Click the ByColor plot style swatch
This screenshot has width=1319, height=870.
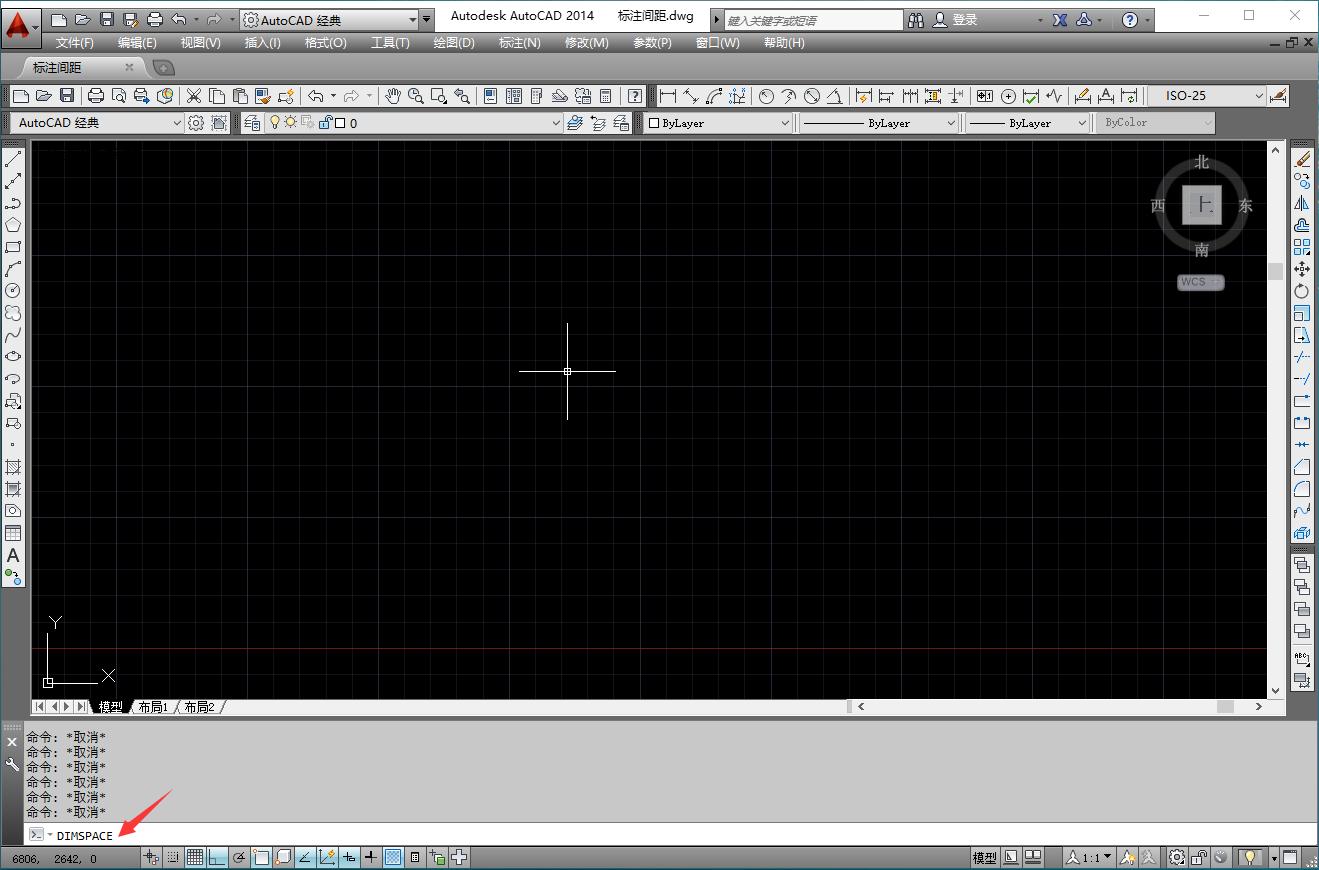pyautogui.click(x=1155, y=122)
